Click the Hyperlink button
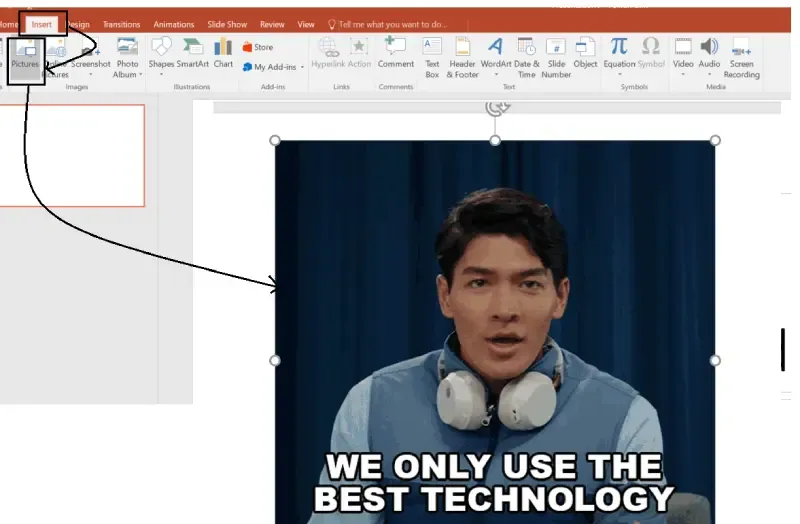Viewport: 800px width, 524px height. point(329,54)
